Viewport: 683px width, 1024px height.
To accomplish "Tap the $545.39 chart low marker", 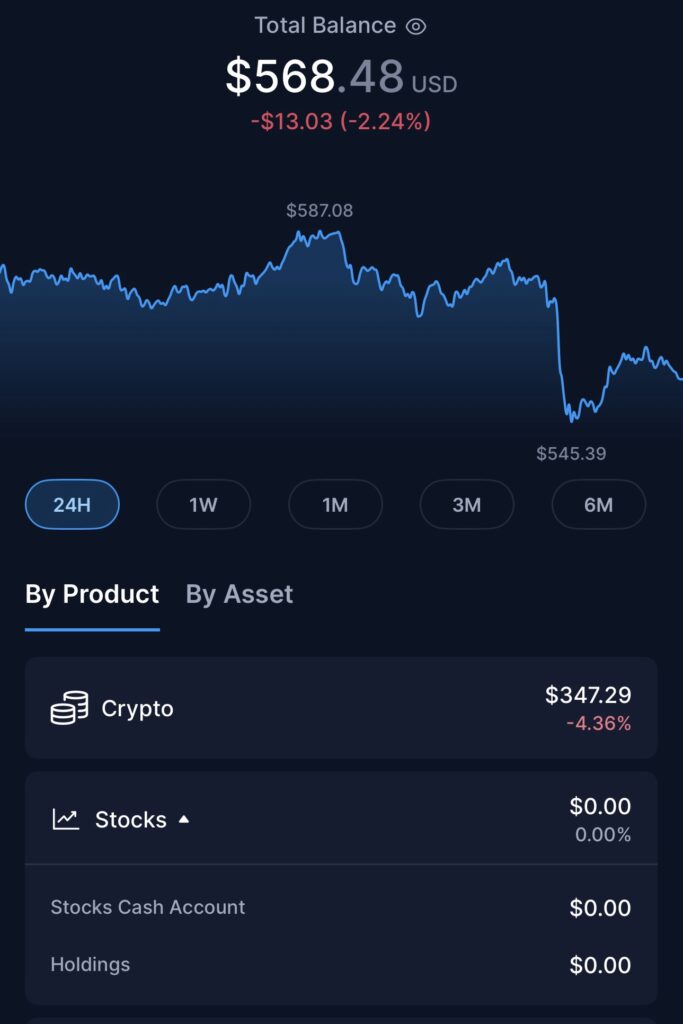I will pyautogui.click(x=571, y=454).
